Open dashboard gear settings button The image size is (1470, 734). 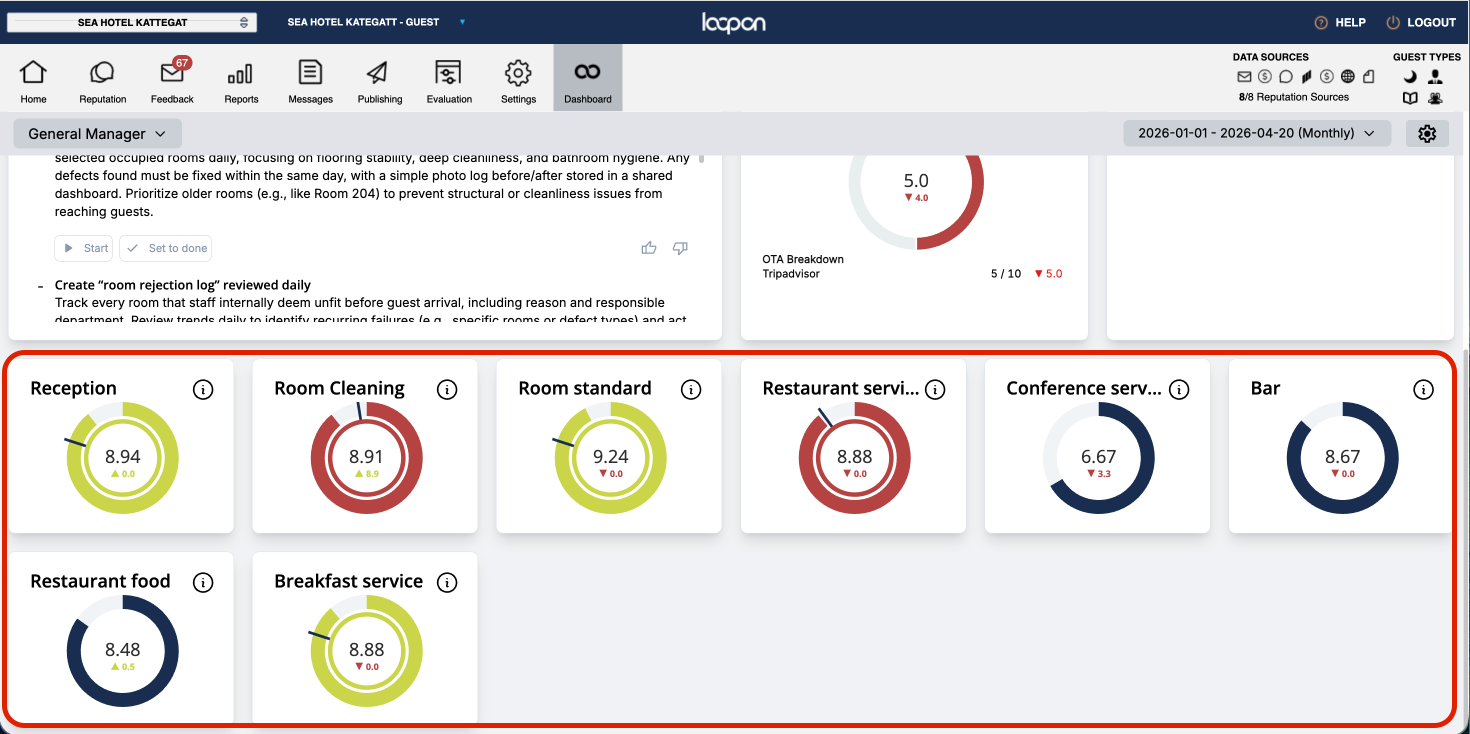pyautogui.click(x=1427, y=133)
